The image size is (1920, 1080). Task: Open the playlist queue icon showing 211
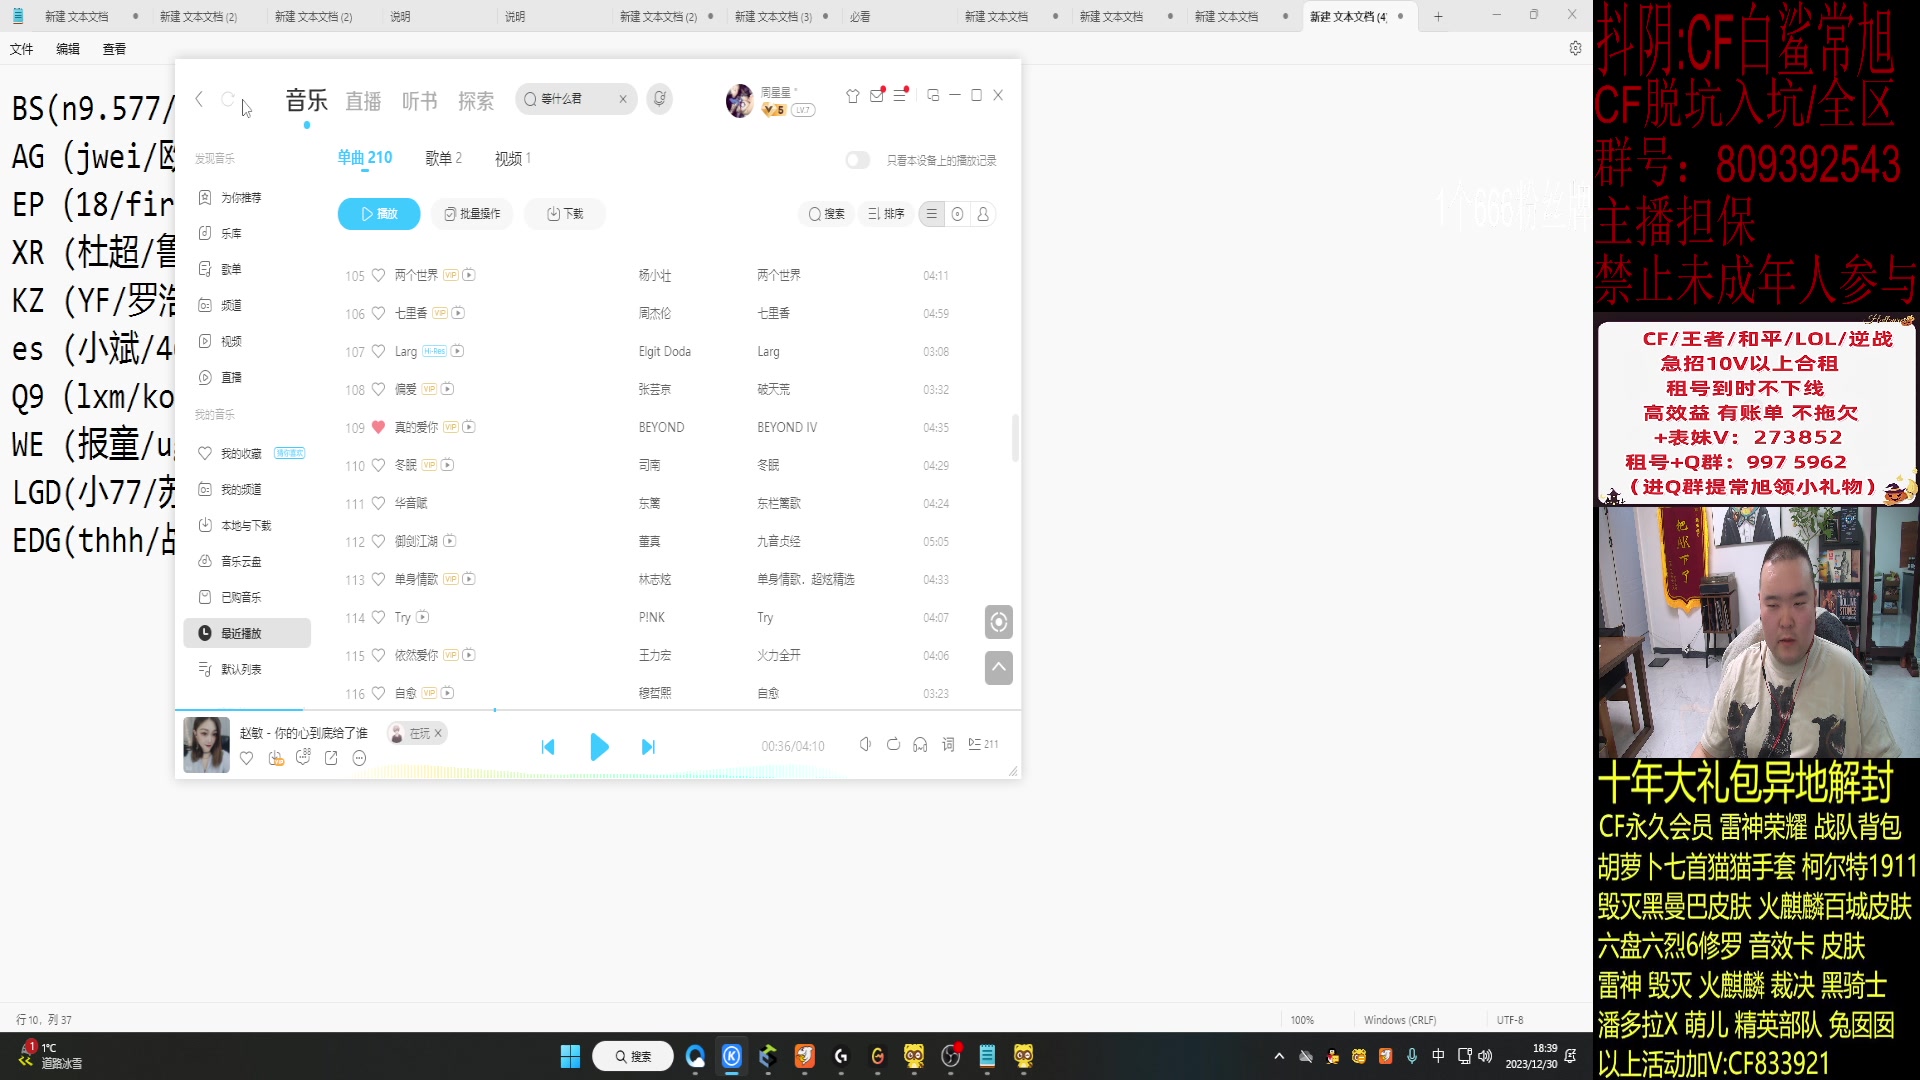[983, 744]
